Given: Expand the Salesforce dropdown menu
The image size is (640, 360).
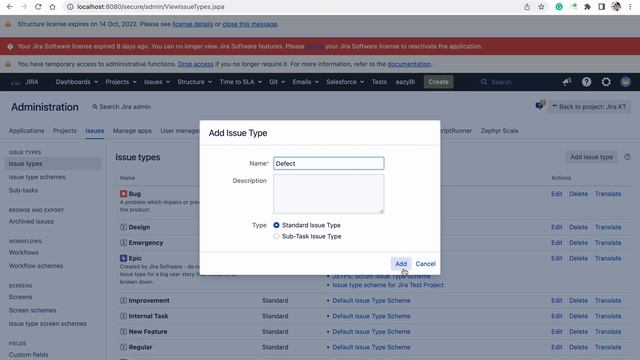Looking at the screenshot, I should [x=345, y=82].
